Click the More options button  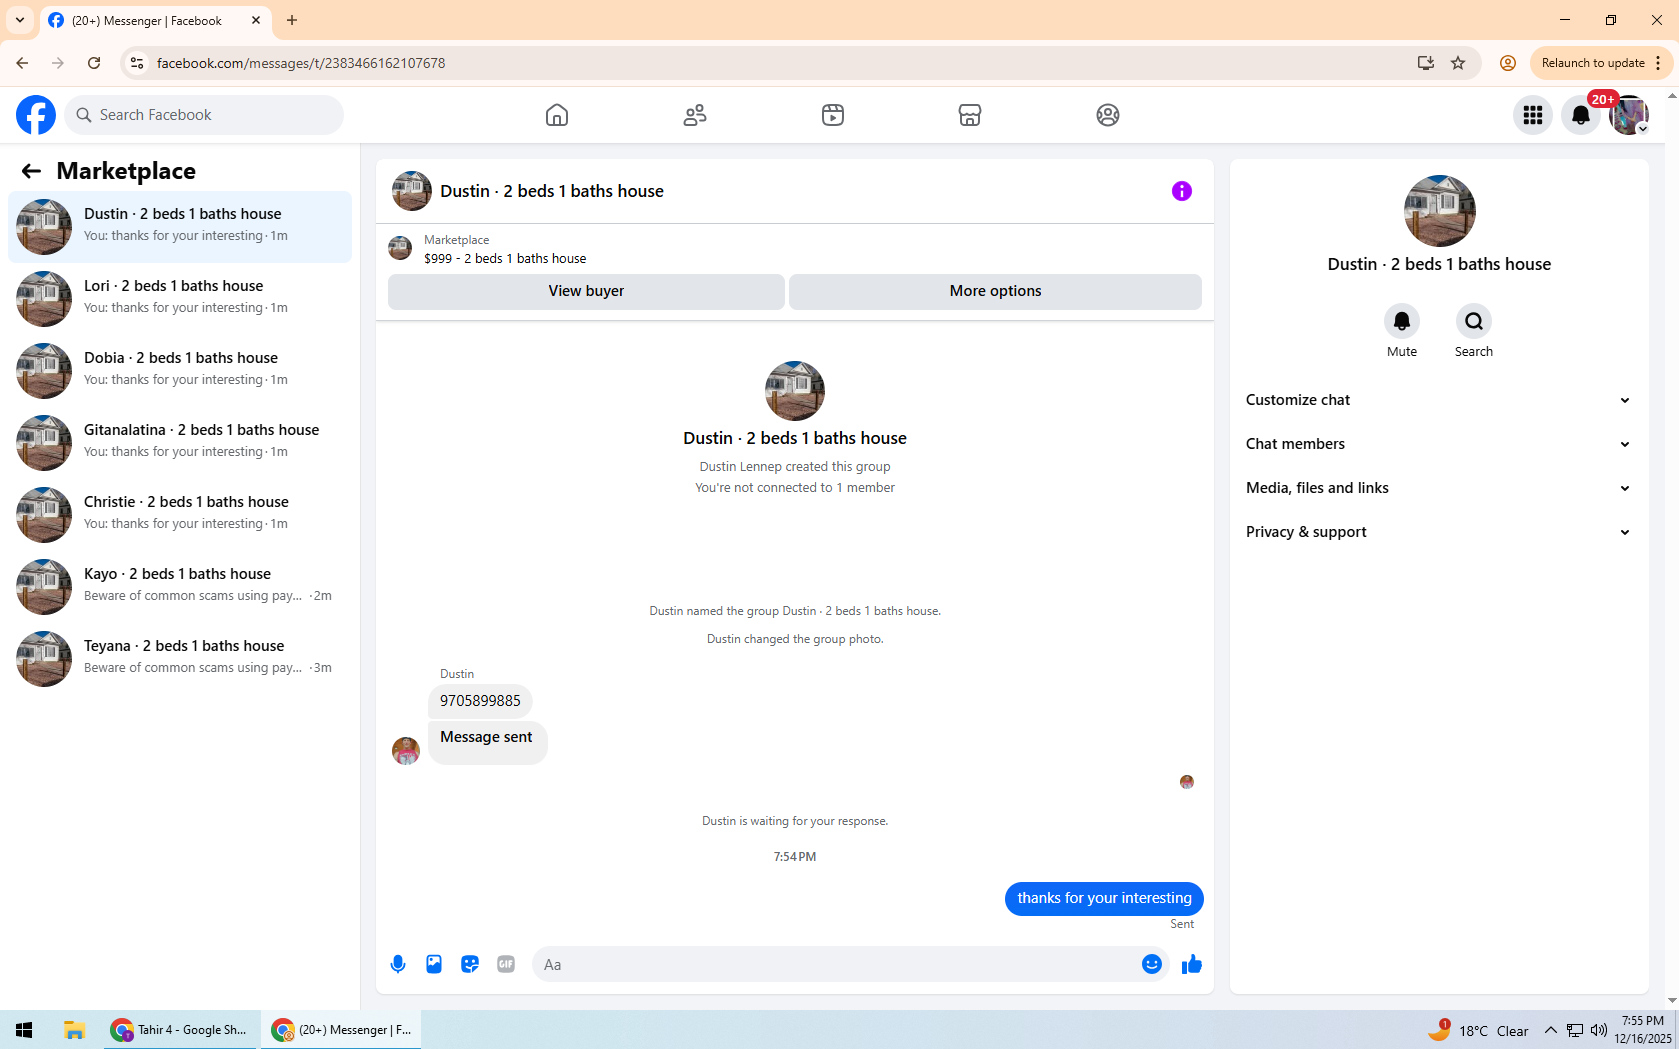pyautogui.click(x=995, y=291)
